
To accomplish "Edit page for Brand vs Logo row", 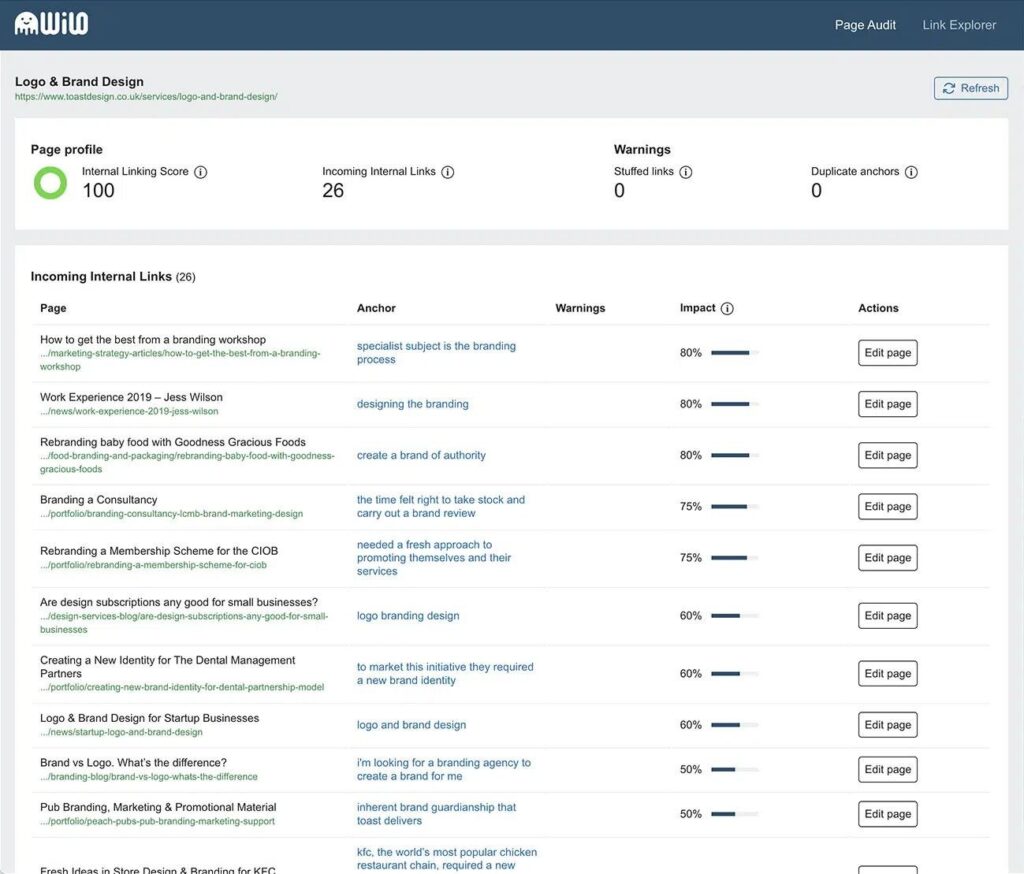I will pyautogui.click(x=887, y=769).
